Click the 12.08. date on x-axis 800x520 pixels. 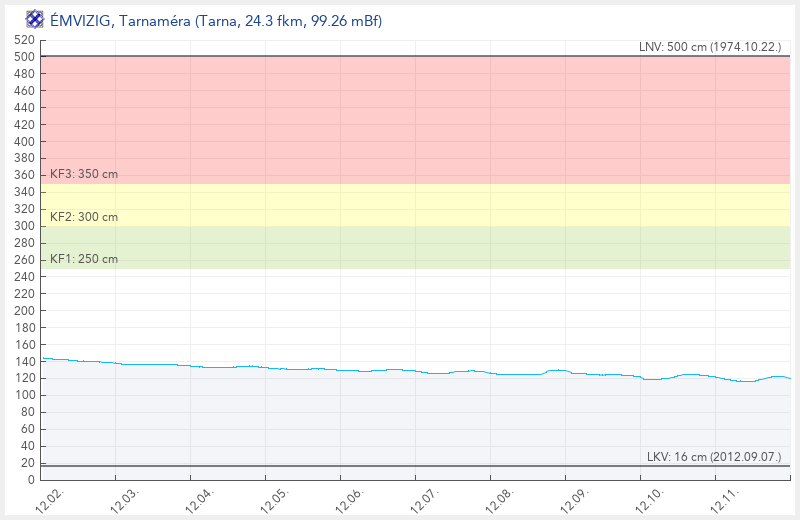(x=499, y=499)
